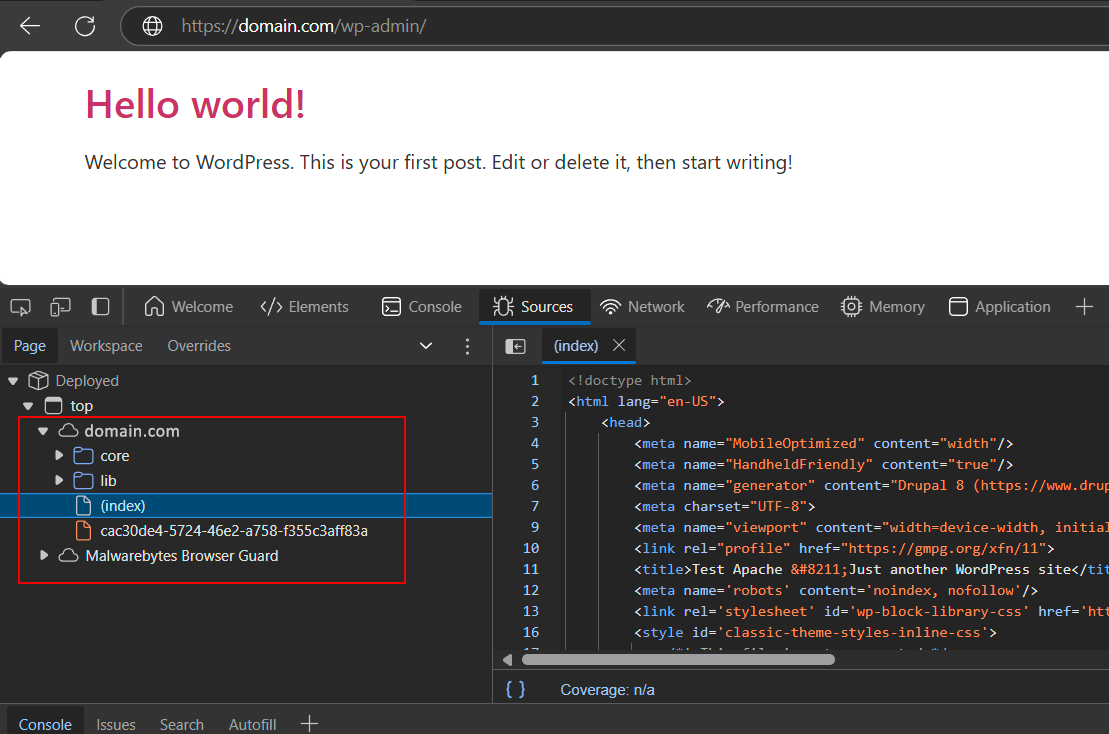Viewport: 1109px width, 734px height.
Task: Click the dock placement icon
Action: [x=99, y=306]
